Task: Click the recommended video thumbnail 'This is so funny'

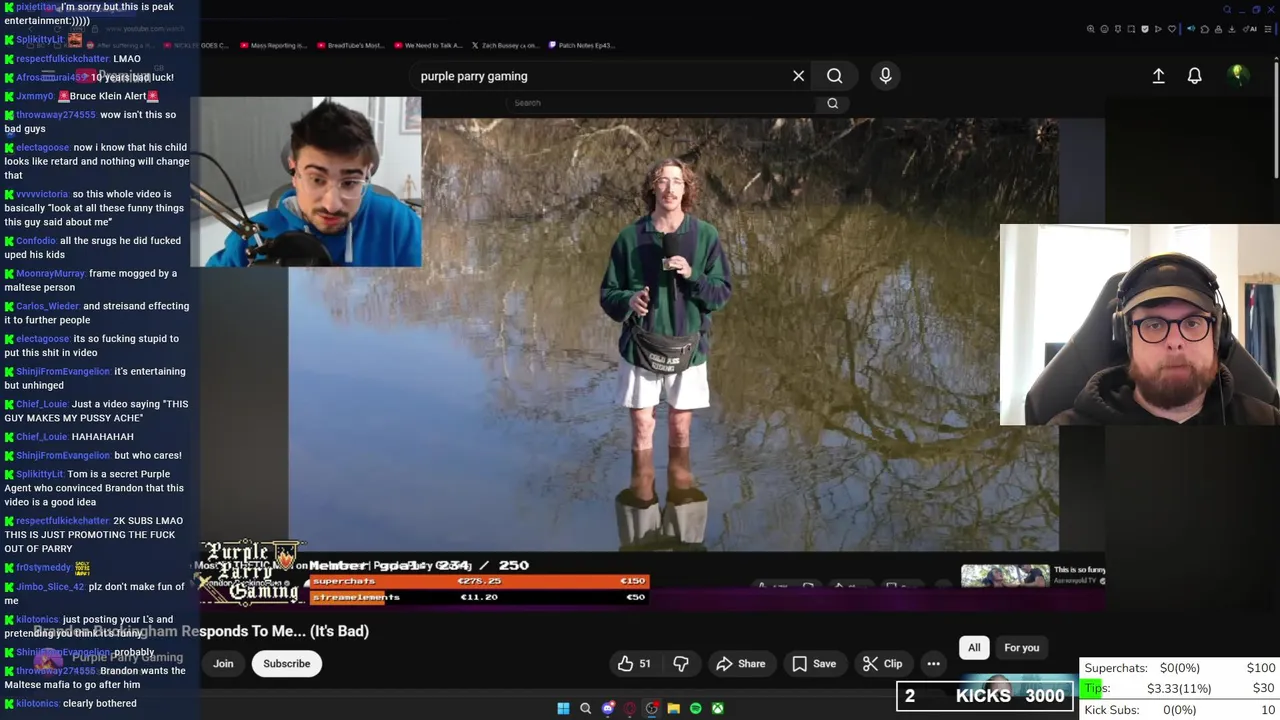Action: click(x=1005, y=575)
